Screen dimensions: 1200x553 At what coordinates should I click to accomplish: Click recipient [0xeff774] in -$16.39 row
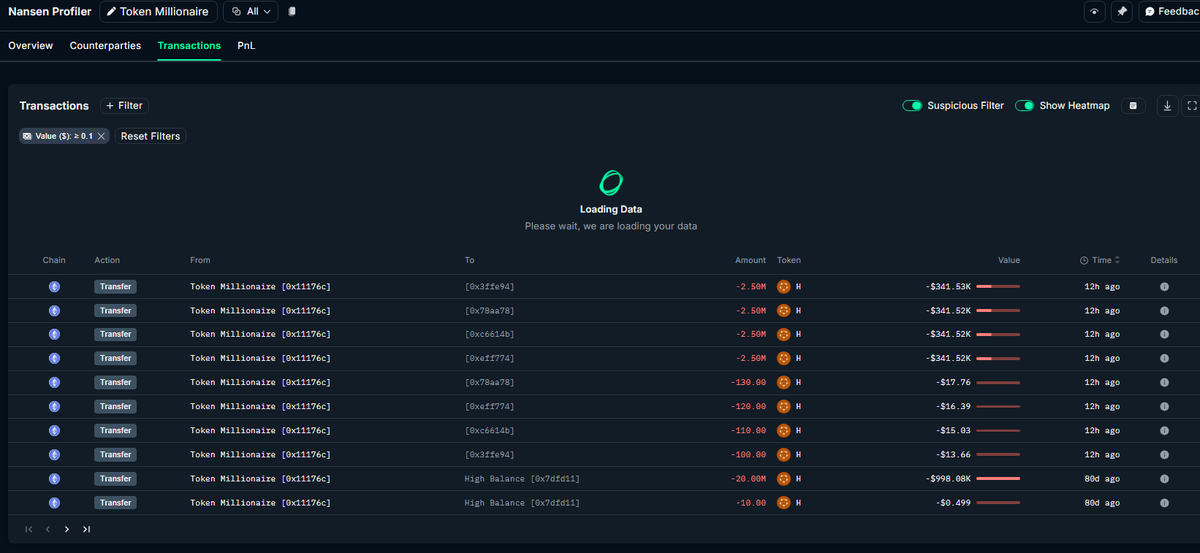click(489, 407)
